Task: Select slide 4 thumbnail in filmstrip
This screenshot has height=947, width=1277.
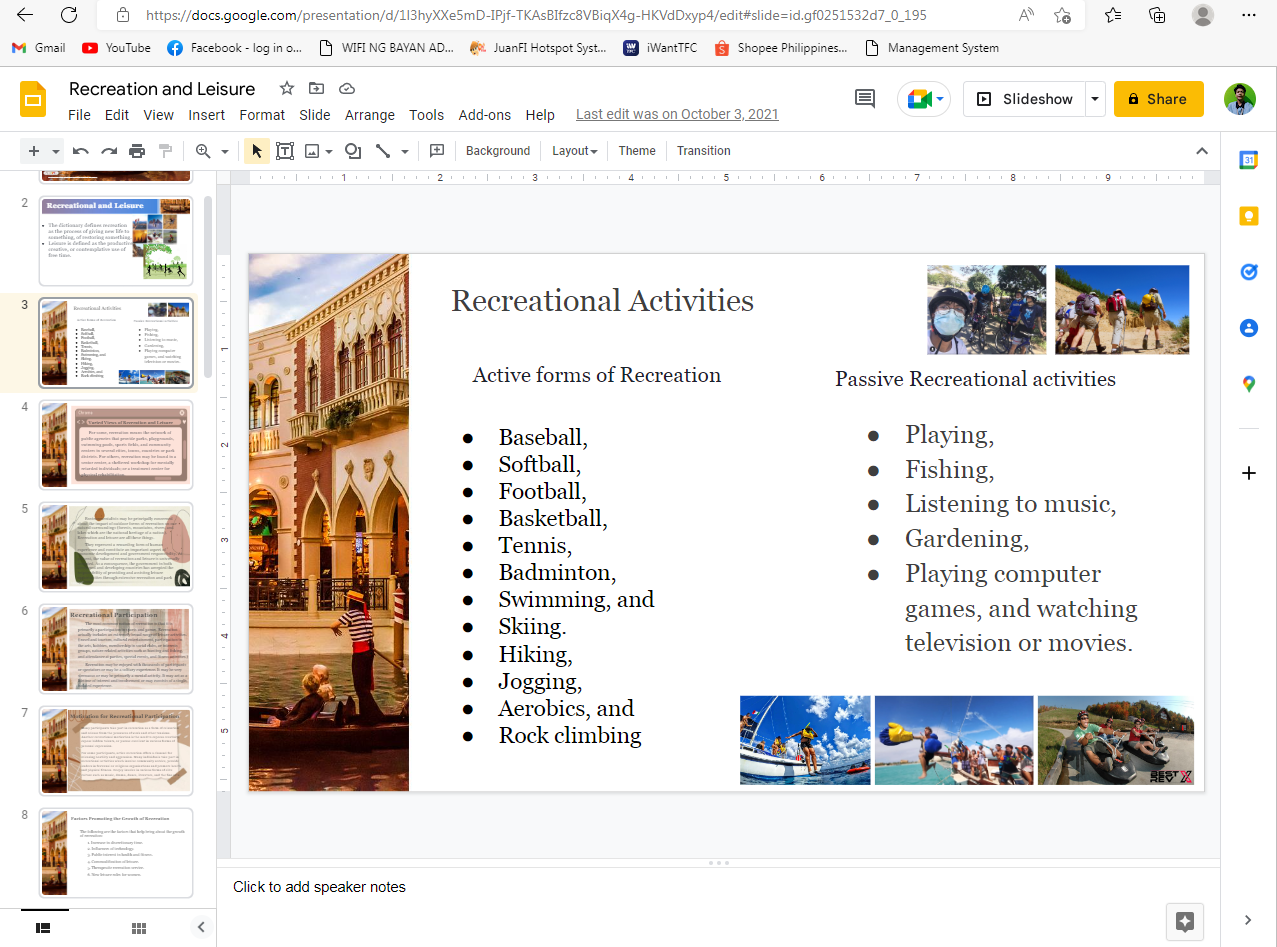Action: pyautogui.click(x=116, y=444)
